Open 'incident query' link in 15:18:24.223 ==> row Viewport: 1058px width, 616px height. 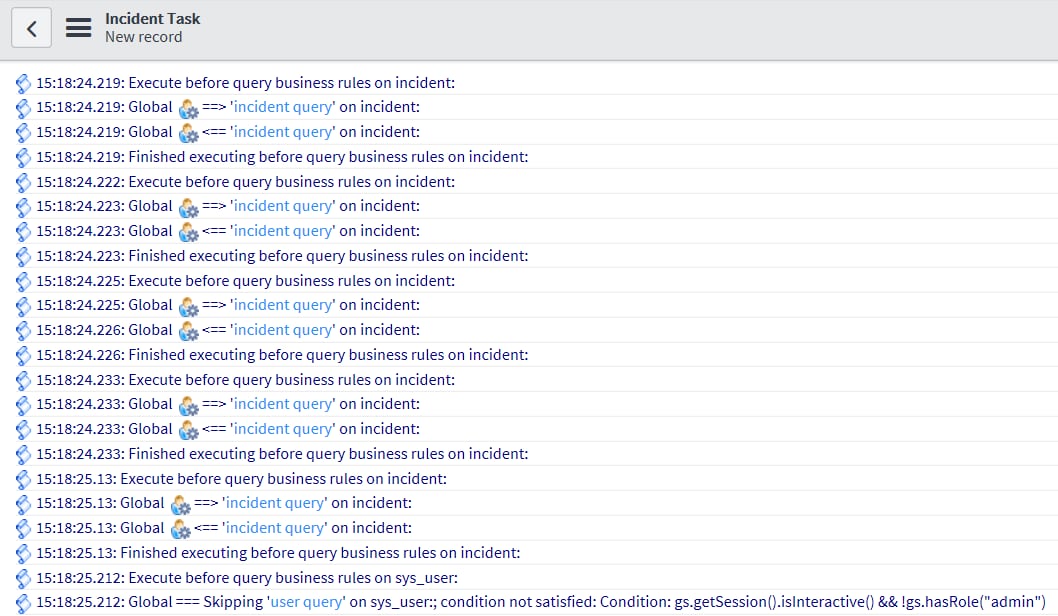click(x=283, y=206)
